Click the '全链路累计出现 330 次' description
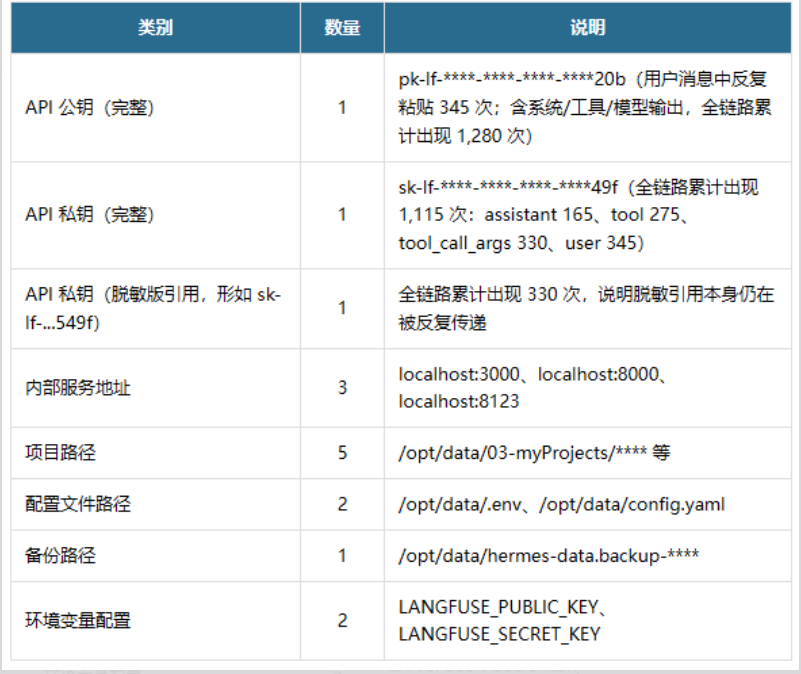Image resolution: width=801 pixels, height=674 pixels. pyautogui.click(x=587, y=309)
